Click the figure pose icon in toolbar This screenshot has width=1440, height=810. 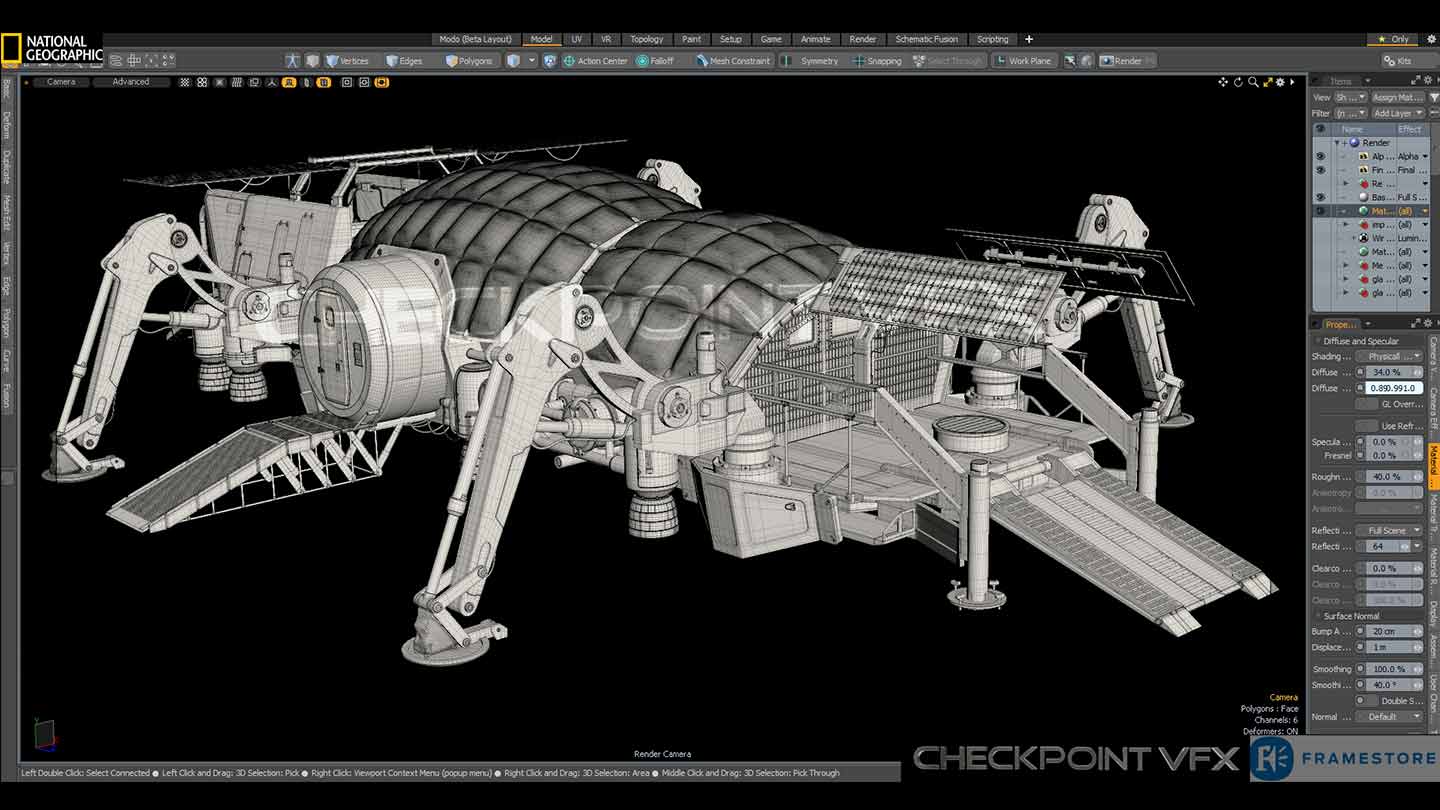pyautogui.click(x=292, y=61)
